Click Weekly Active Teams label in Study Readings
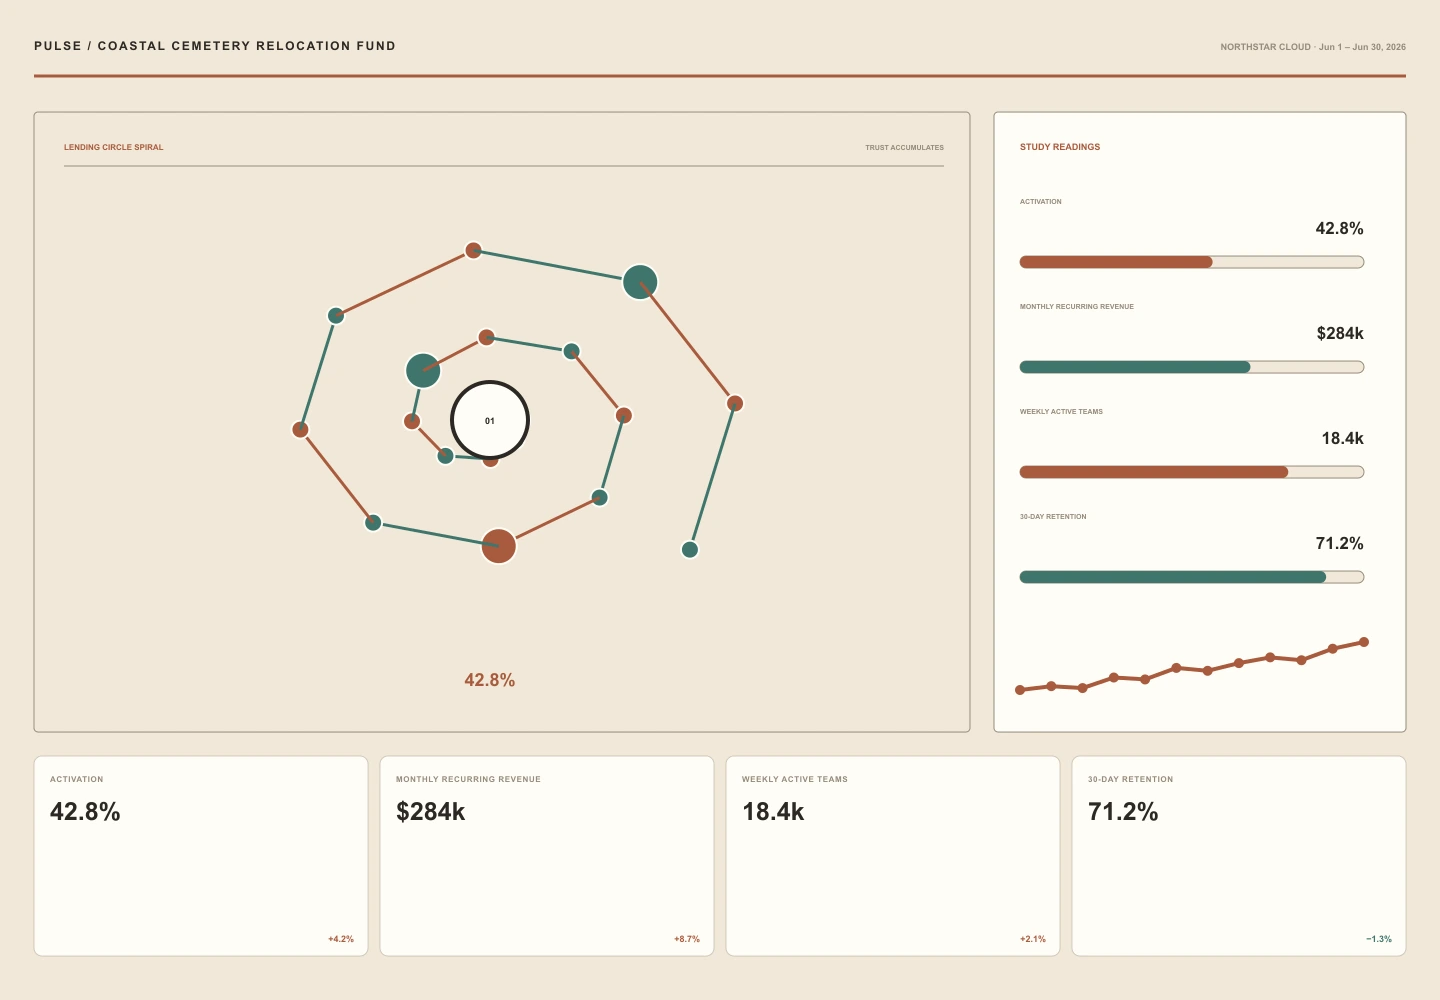 tap(1061, 412)
